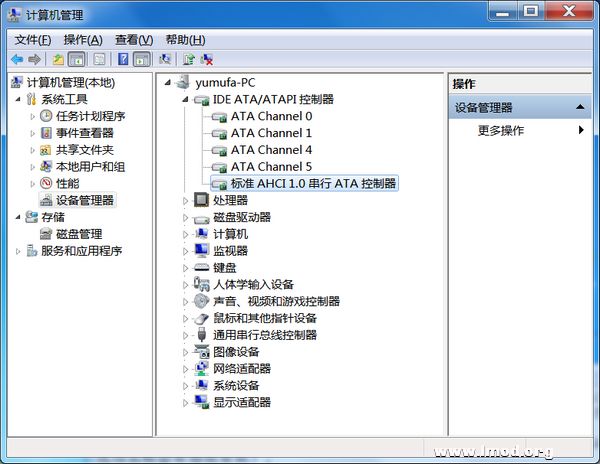600x464 pixels.
Task: Click the 通用串行总线控制器 USB icon
Action: point(201,335)
